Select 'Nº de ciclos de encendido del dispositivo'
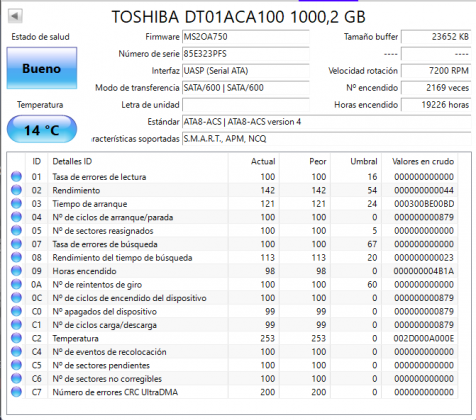 [233, 298]
